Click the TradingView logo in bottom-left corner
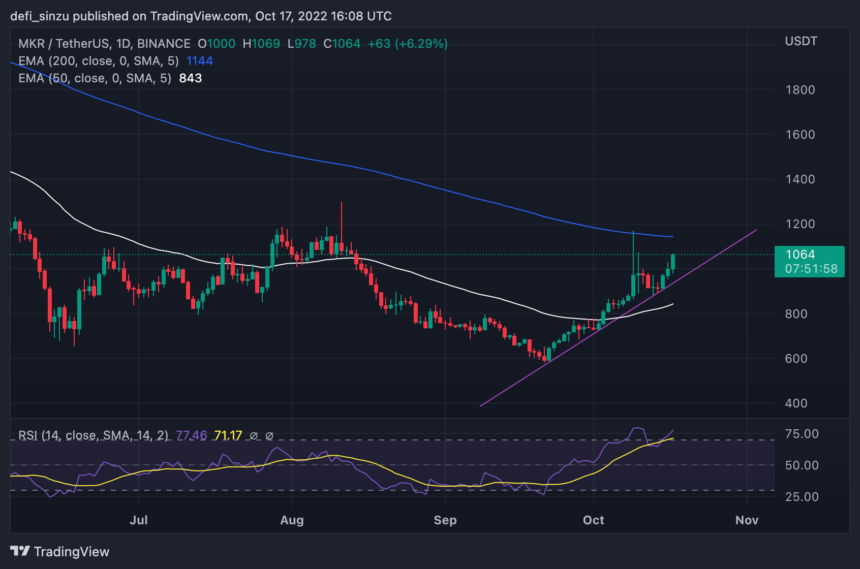 [60, 551]
